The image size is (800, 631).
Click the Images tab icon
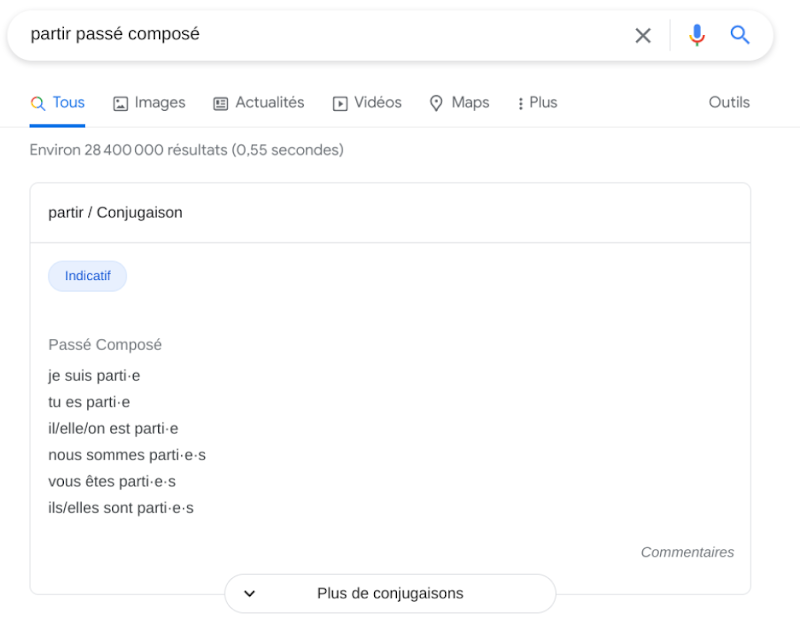(x=120, y=102)
